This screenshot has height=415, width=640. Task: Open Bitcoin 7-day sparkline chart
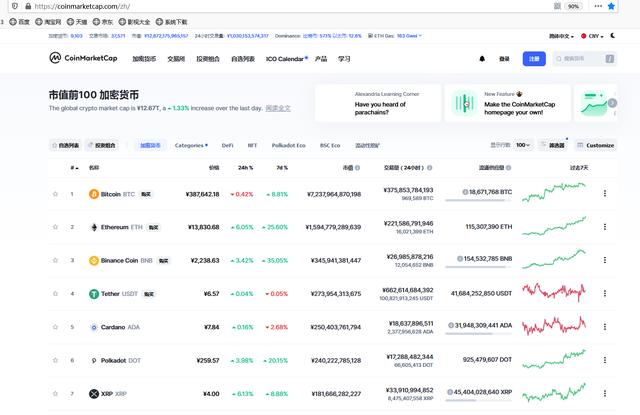click(x=554, y=193)
